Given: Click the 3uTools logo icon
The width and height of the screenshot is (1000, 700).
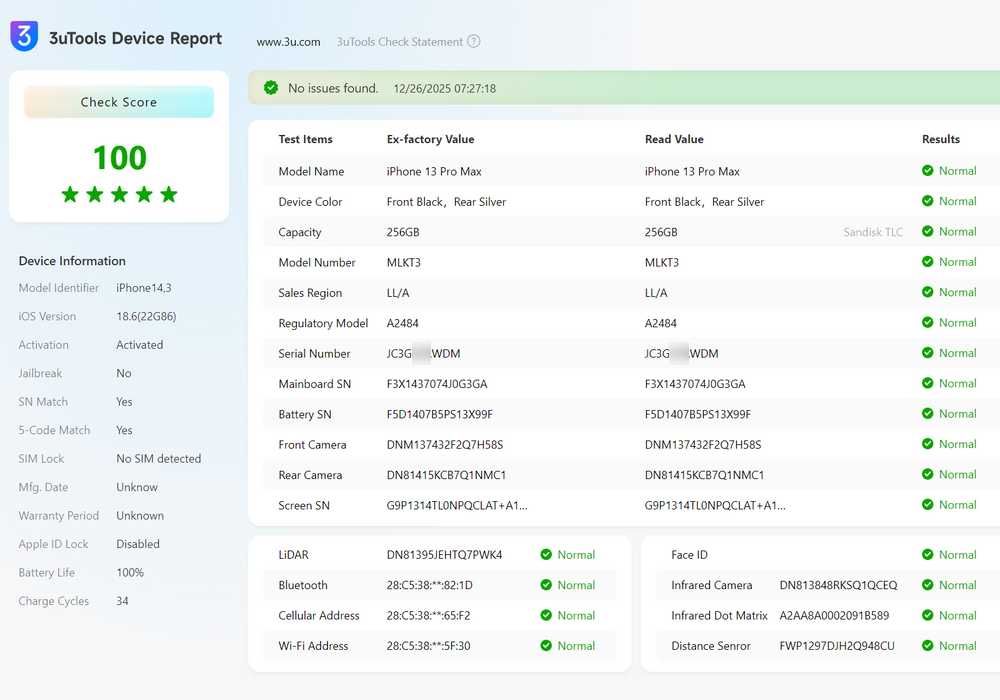Looking at the screenshot, I should click(x=24, y=36).
